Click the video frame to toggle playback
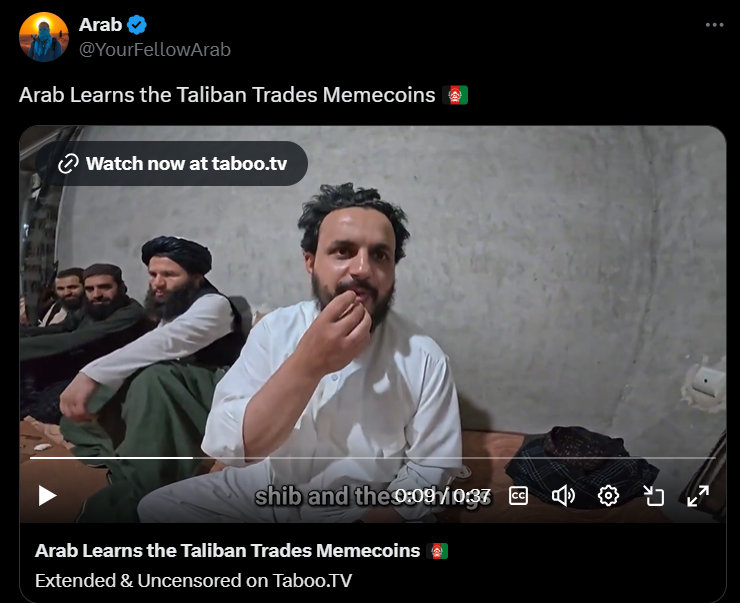The height and width of the screenshot is (603, 740). 373,302
